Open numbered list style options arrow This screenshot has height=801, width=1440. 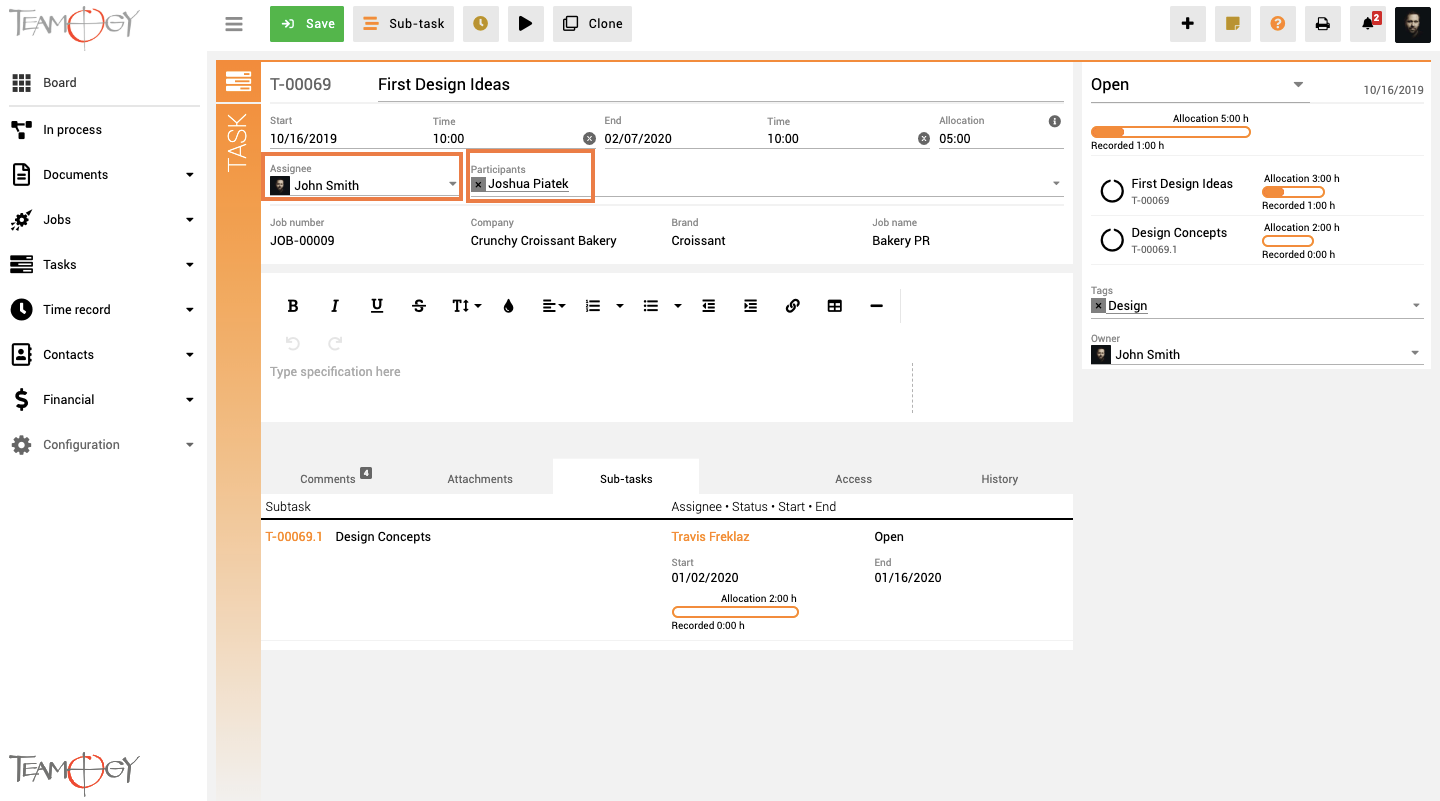tap(620, 306)
